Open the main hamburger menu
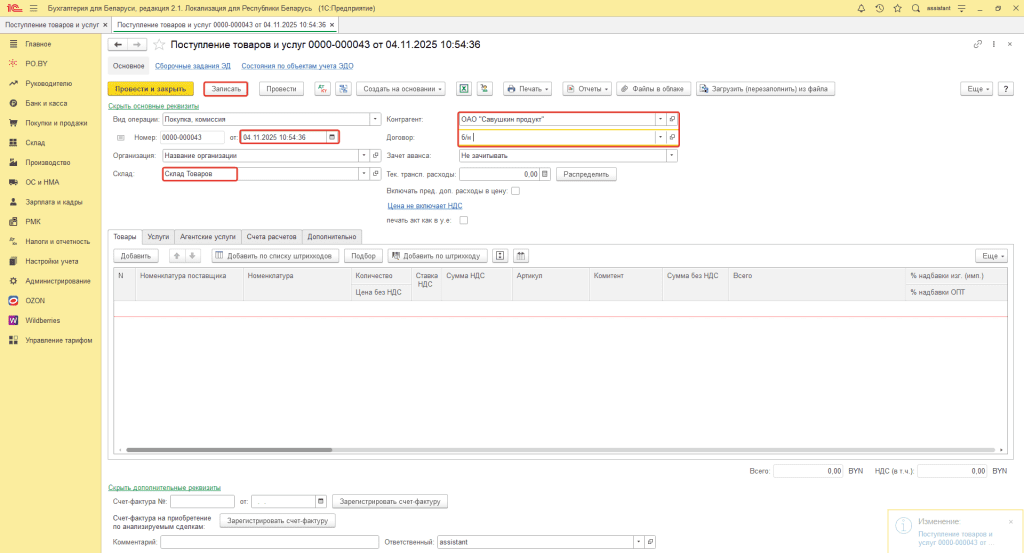This screenshot has width=1024, height=553. click(x=33, y=8)
